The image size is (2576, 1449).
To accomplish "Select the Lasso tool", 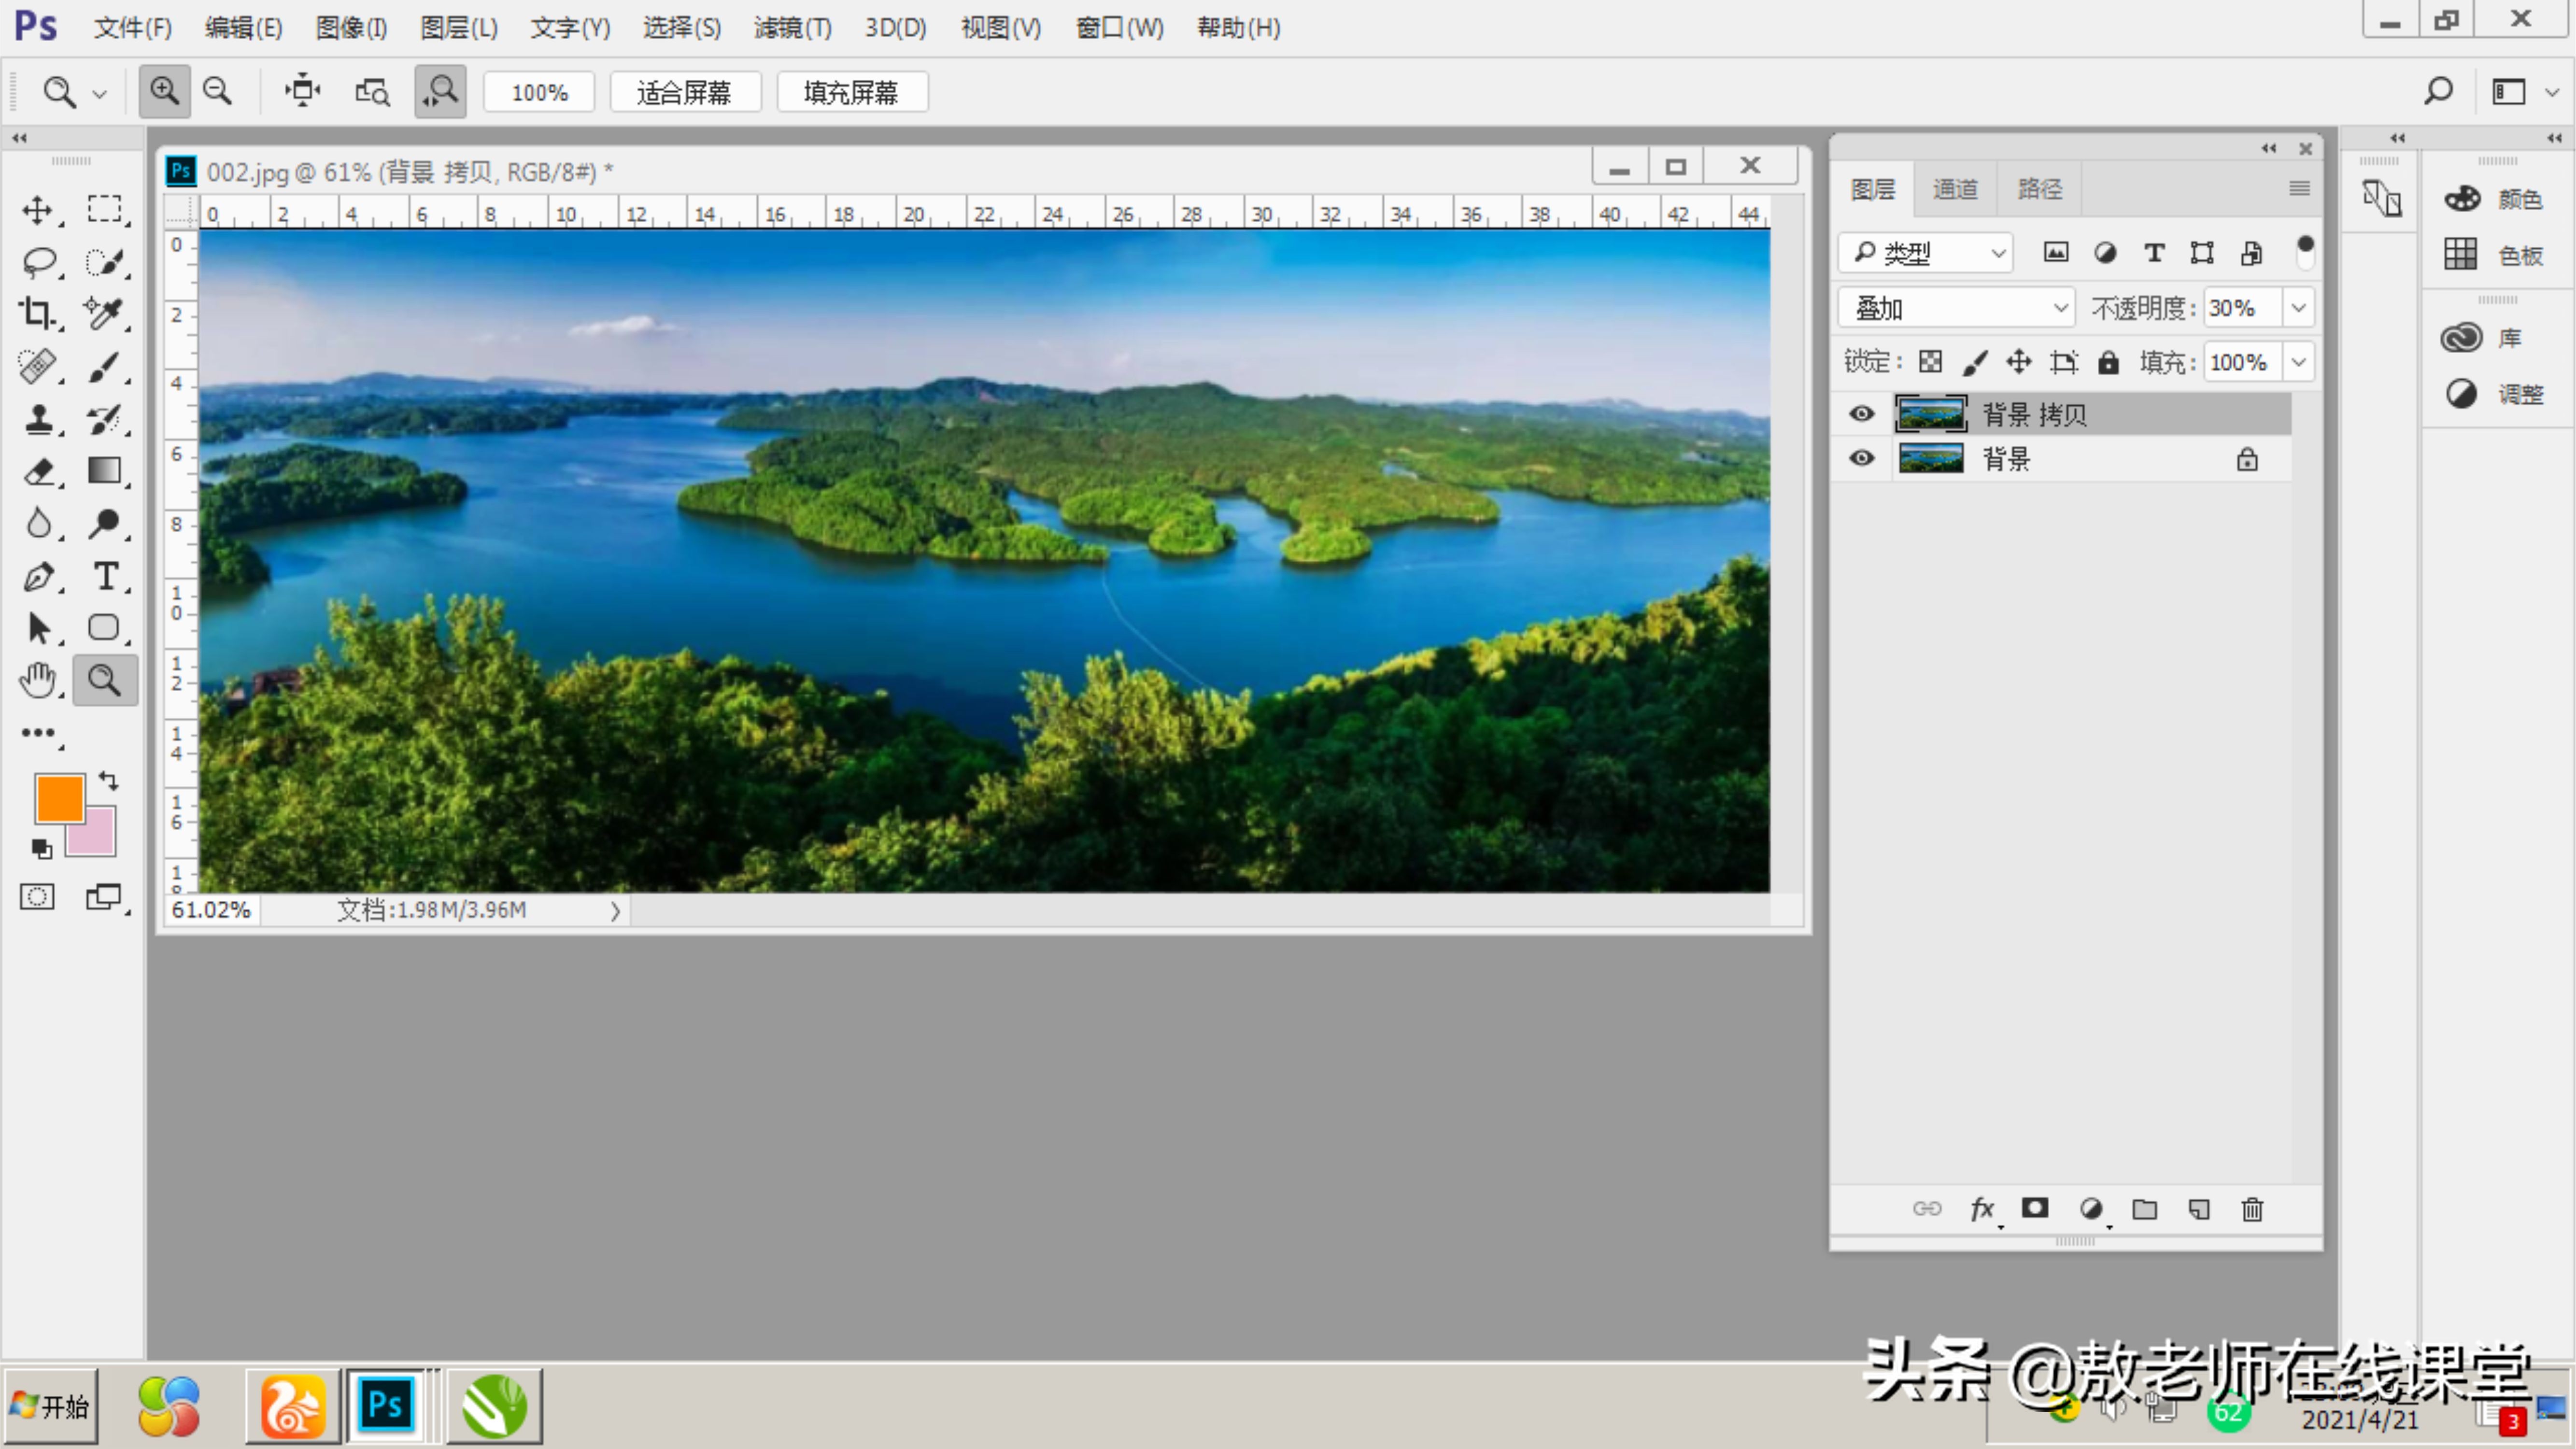I will click(x=38, y=262).
